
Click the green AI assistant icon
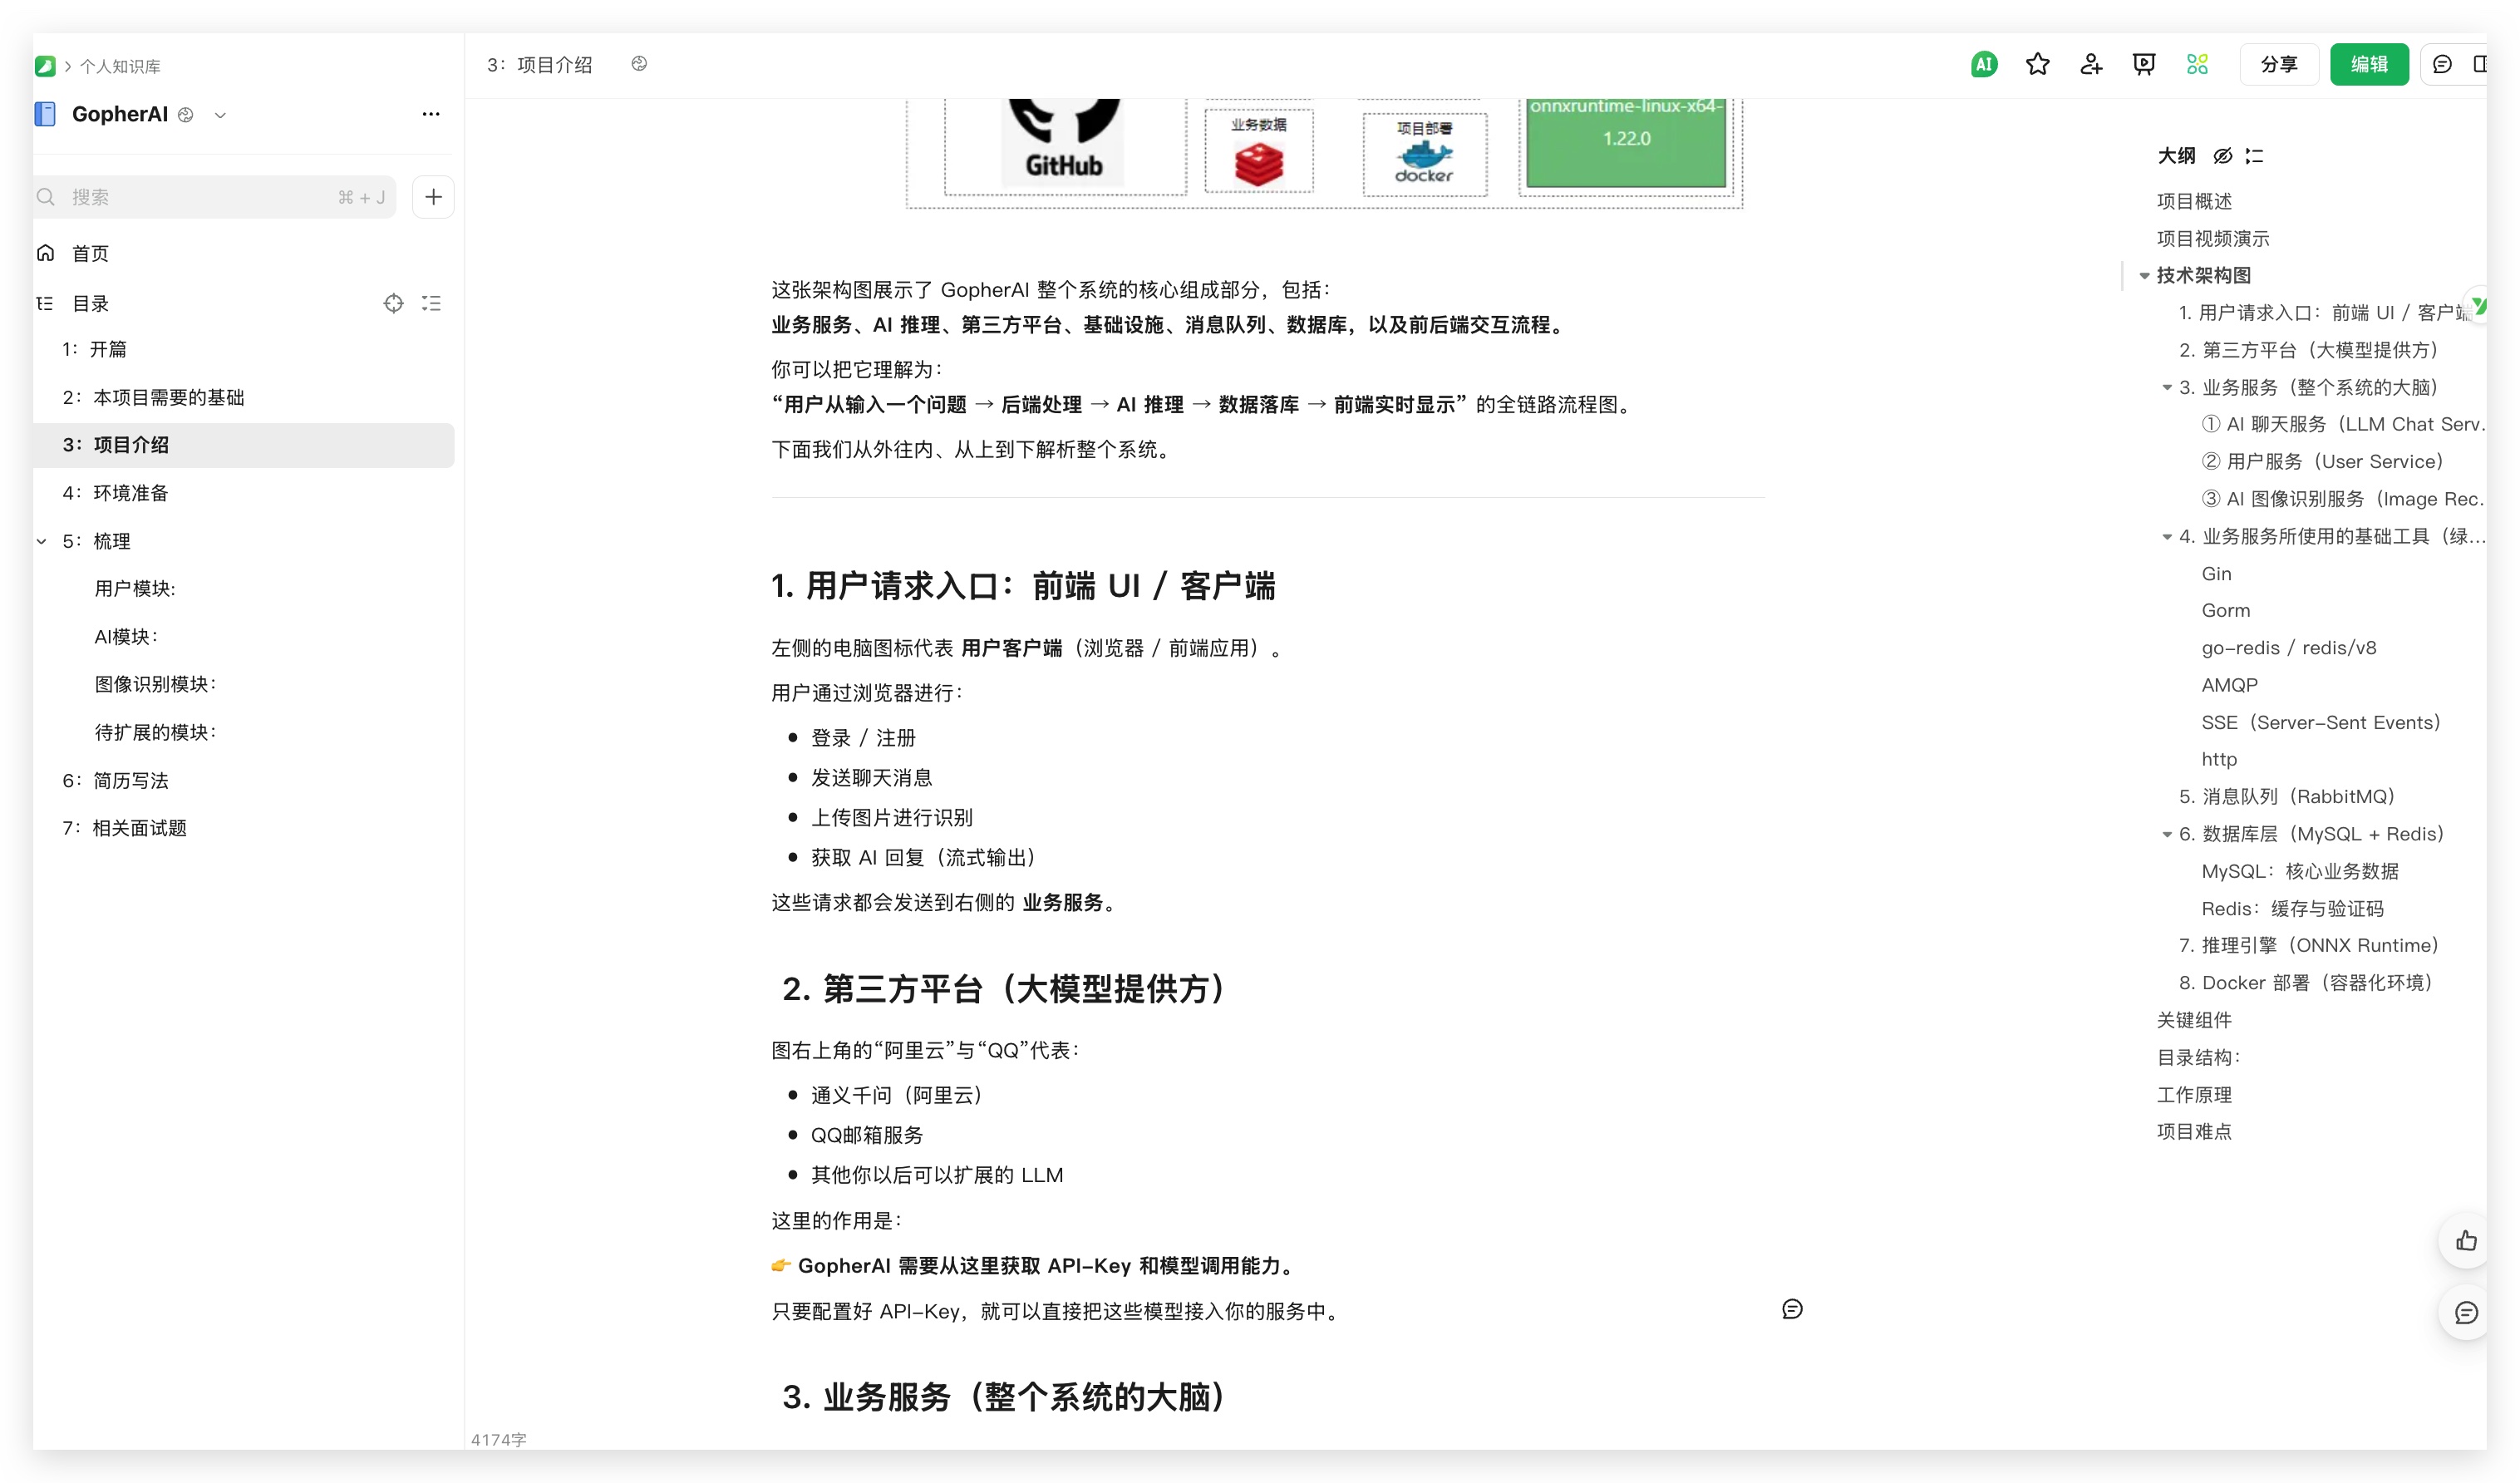point(1984,65)
